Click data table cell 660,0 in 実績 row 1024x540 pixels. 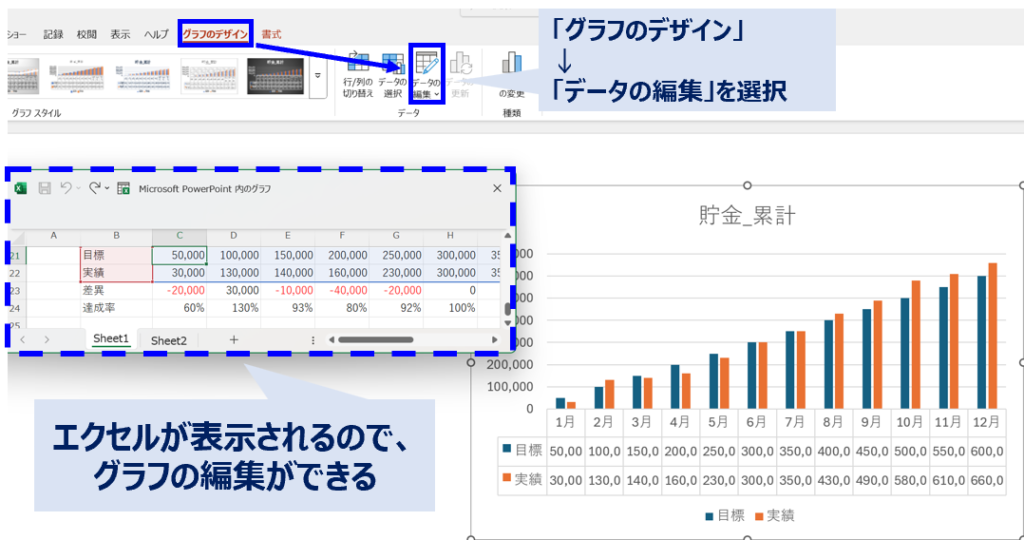986,481
